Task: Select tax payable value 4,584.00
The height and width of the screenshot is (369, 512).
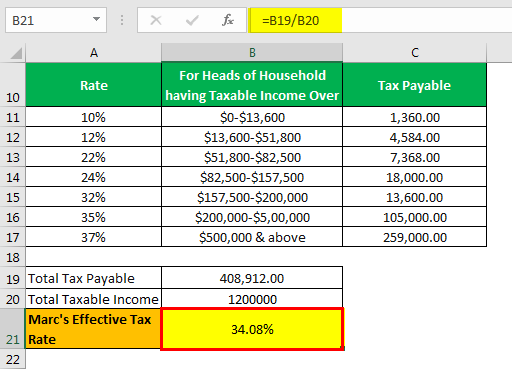Action: pyautogui.click(x=415, y=137)
